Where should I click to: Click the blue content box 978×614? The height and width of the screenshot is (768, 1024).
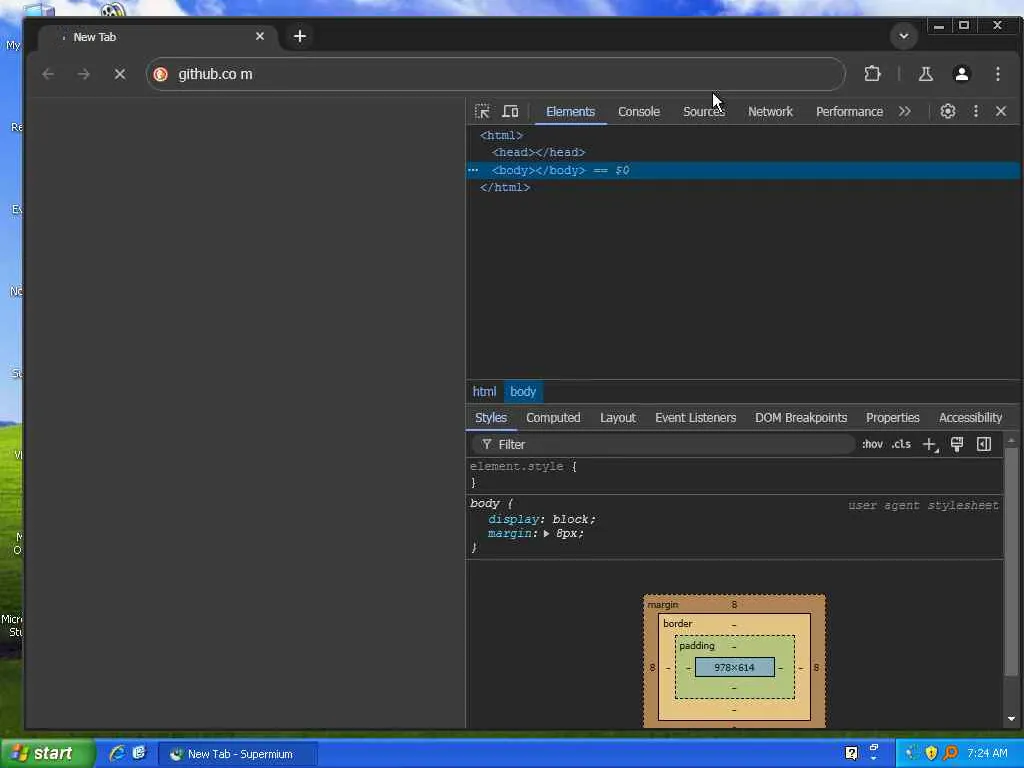734,667
